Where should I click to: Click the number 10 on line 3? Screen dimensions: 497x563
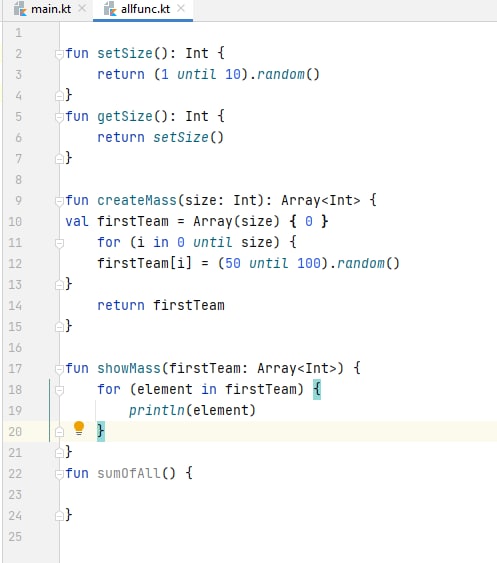(x=233, y=74)
